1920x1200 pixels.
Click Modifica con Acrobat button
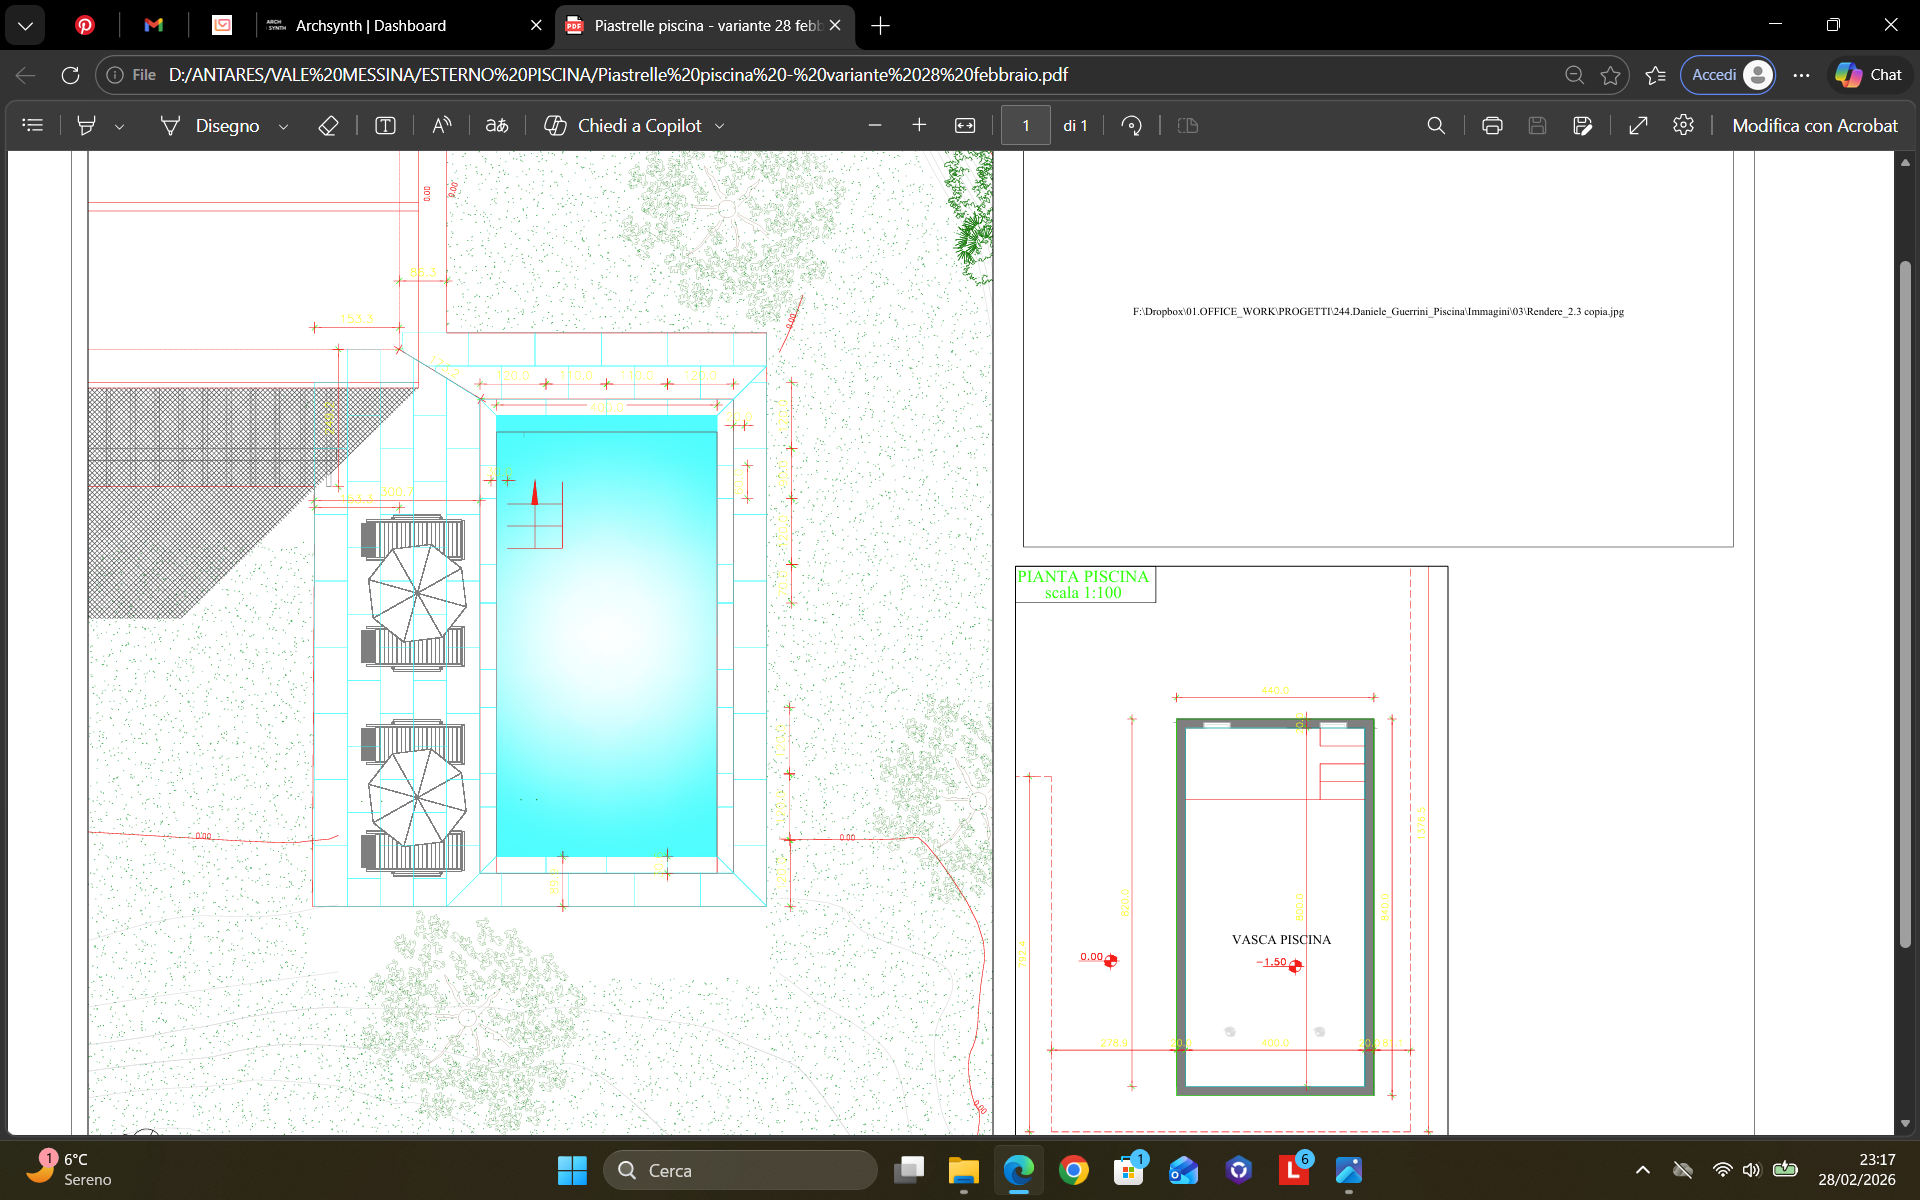tap(1814, 126)
